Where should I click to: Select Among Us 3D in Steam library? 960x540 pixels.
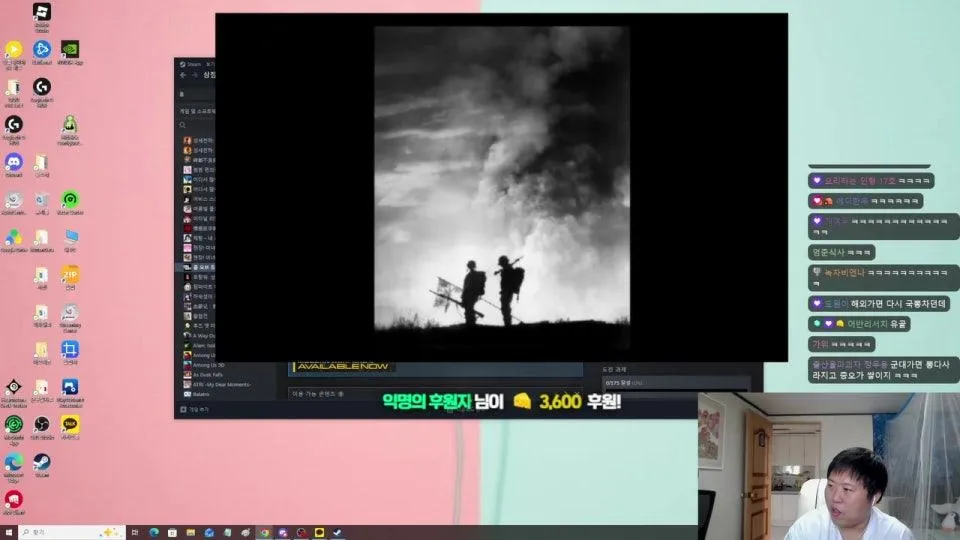(204, 365)
